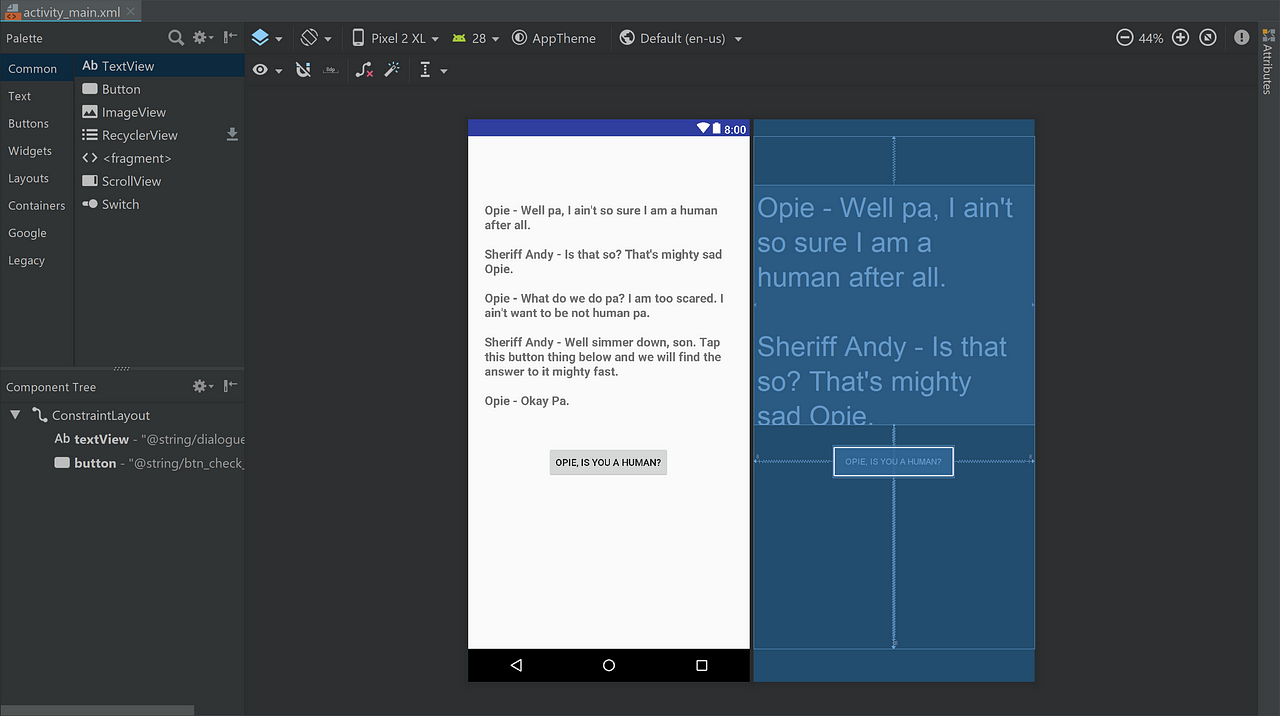
Task: Click the 44% zoom level label
Action: (1151, 38)
